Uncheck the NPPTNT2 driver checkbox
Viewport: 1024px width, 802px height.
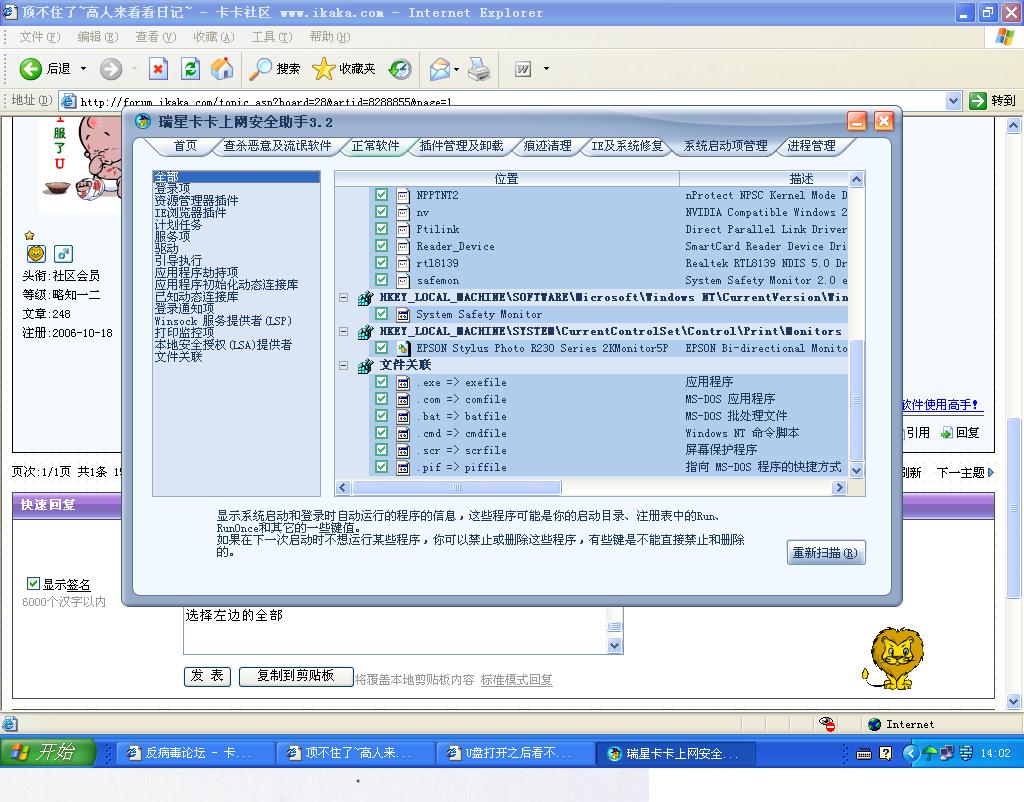(x=381, y=195)
